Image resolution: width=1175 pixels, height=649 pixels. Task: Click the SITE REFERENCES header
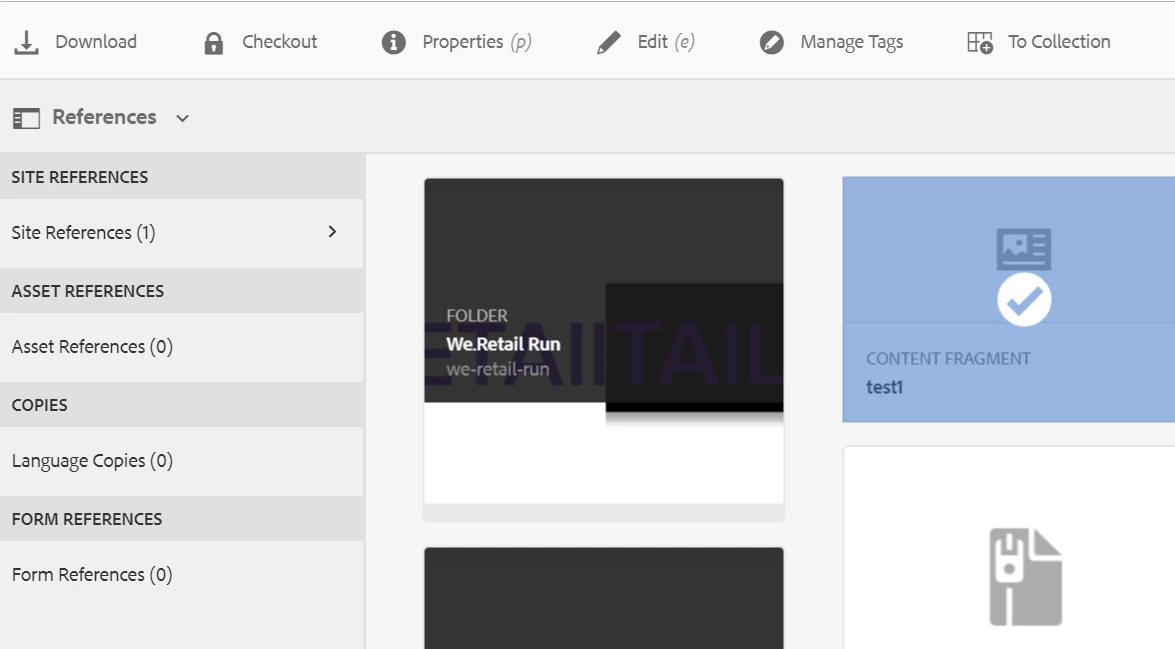79,178
